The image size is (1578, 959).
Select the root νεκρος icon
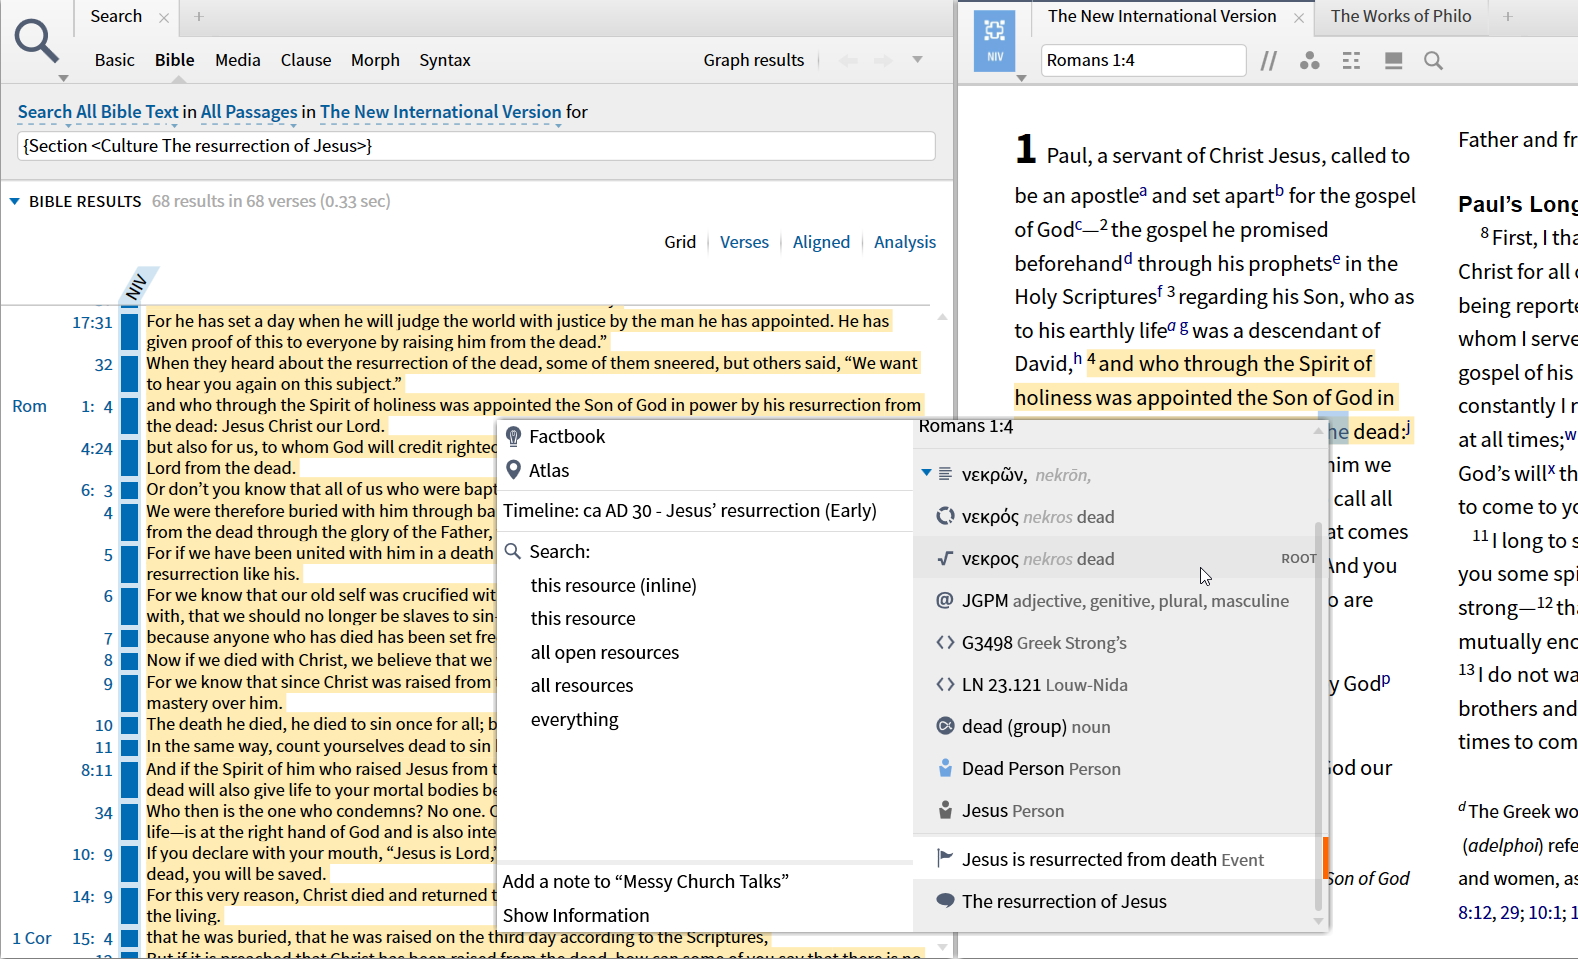click(x=944, y=559)
